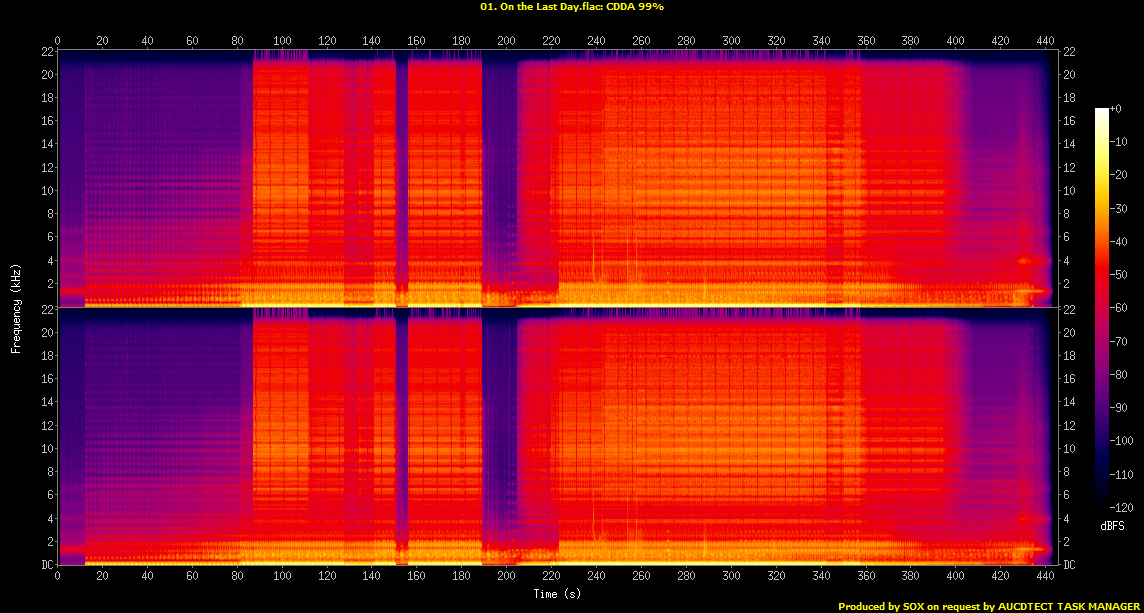Click the 'dBFS' label under the color scale
The width and height of the screenshot is (1144, 613).
(1112, 525)
